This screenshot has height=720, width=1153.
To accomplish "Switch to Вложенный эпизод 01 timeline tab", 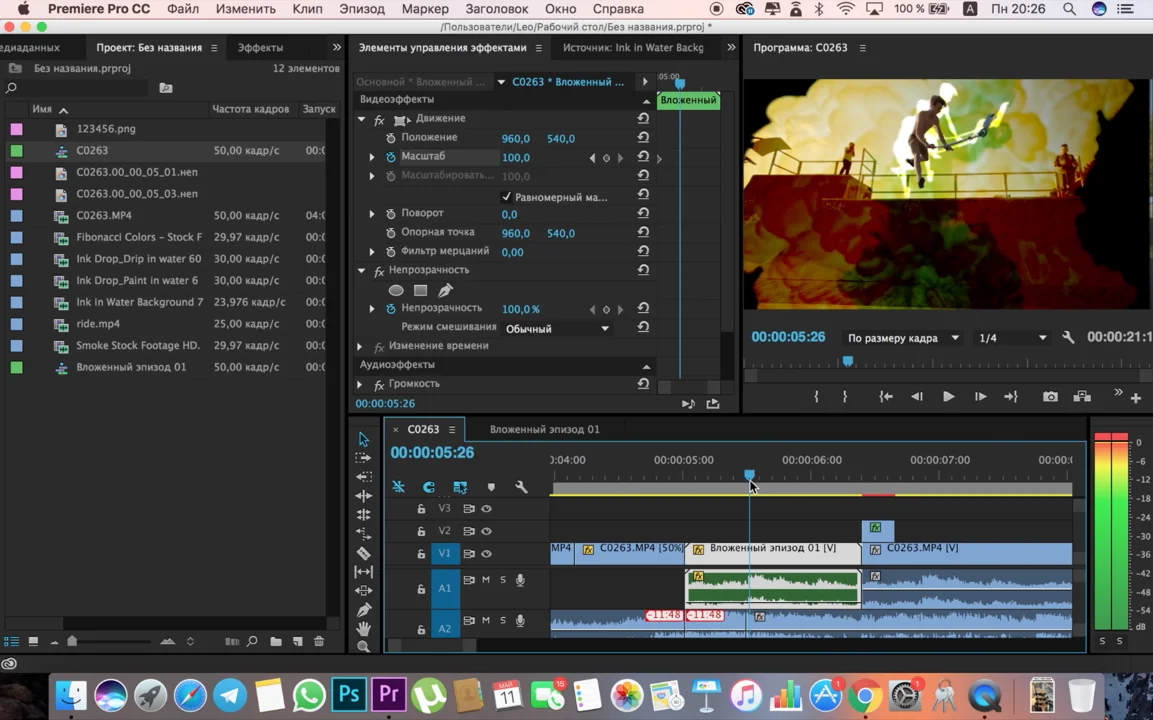I will pyautogui.click(x=544, y=429).
